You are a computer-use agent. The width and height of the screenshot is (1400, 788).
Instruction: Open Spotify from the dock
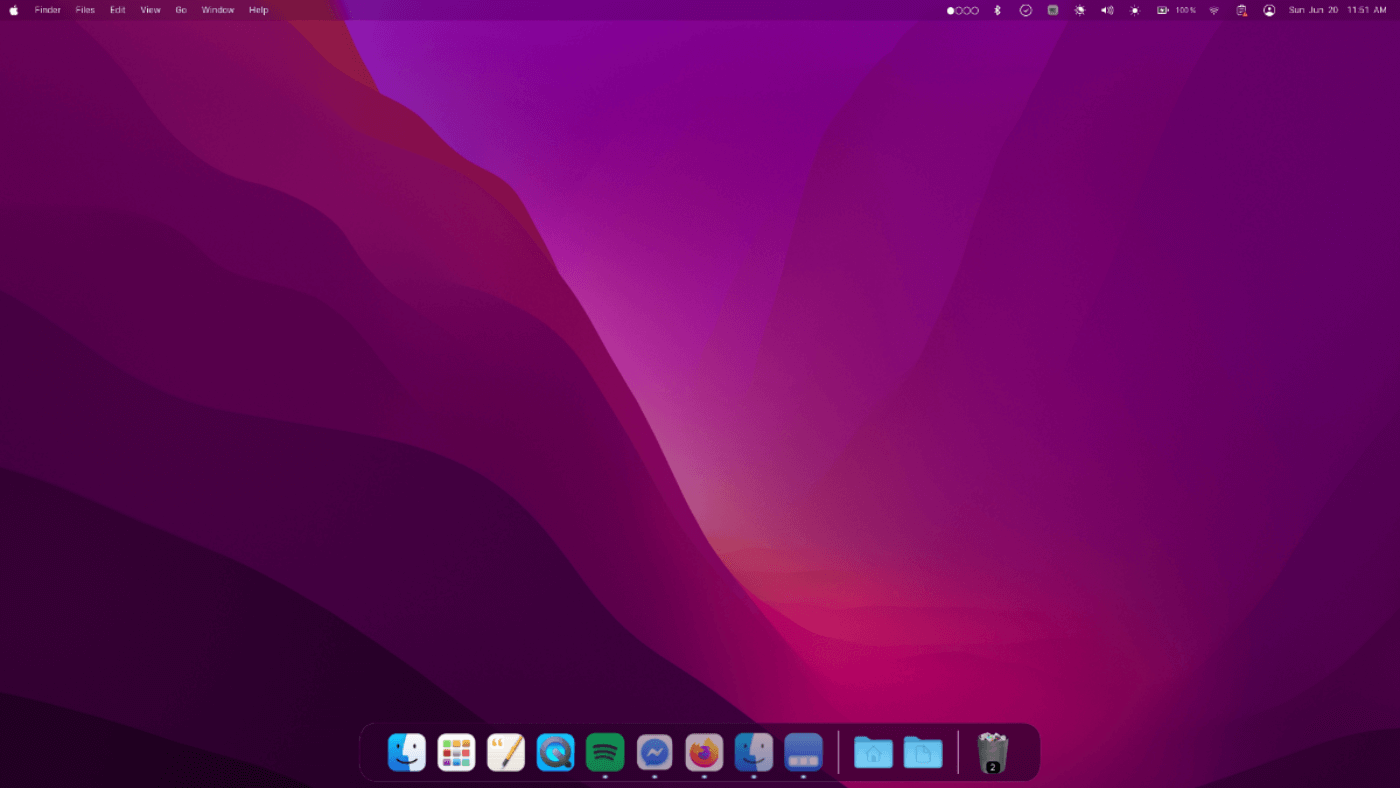click(x=605, y=752)
